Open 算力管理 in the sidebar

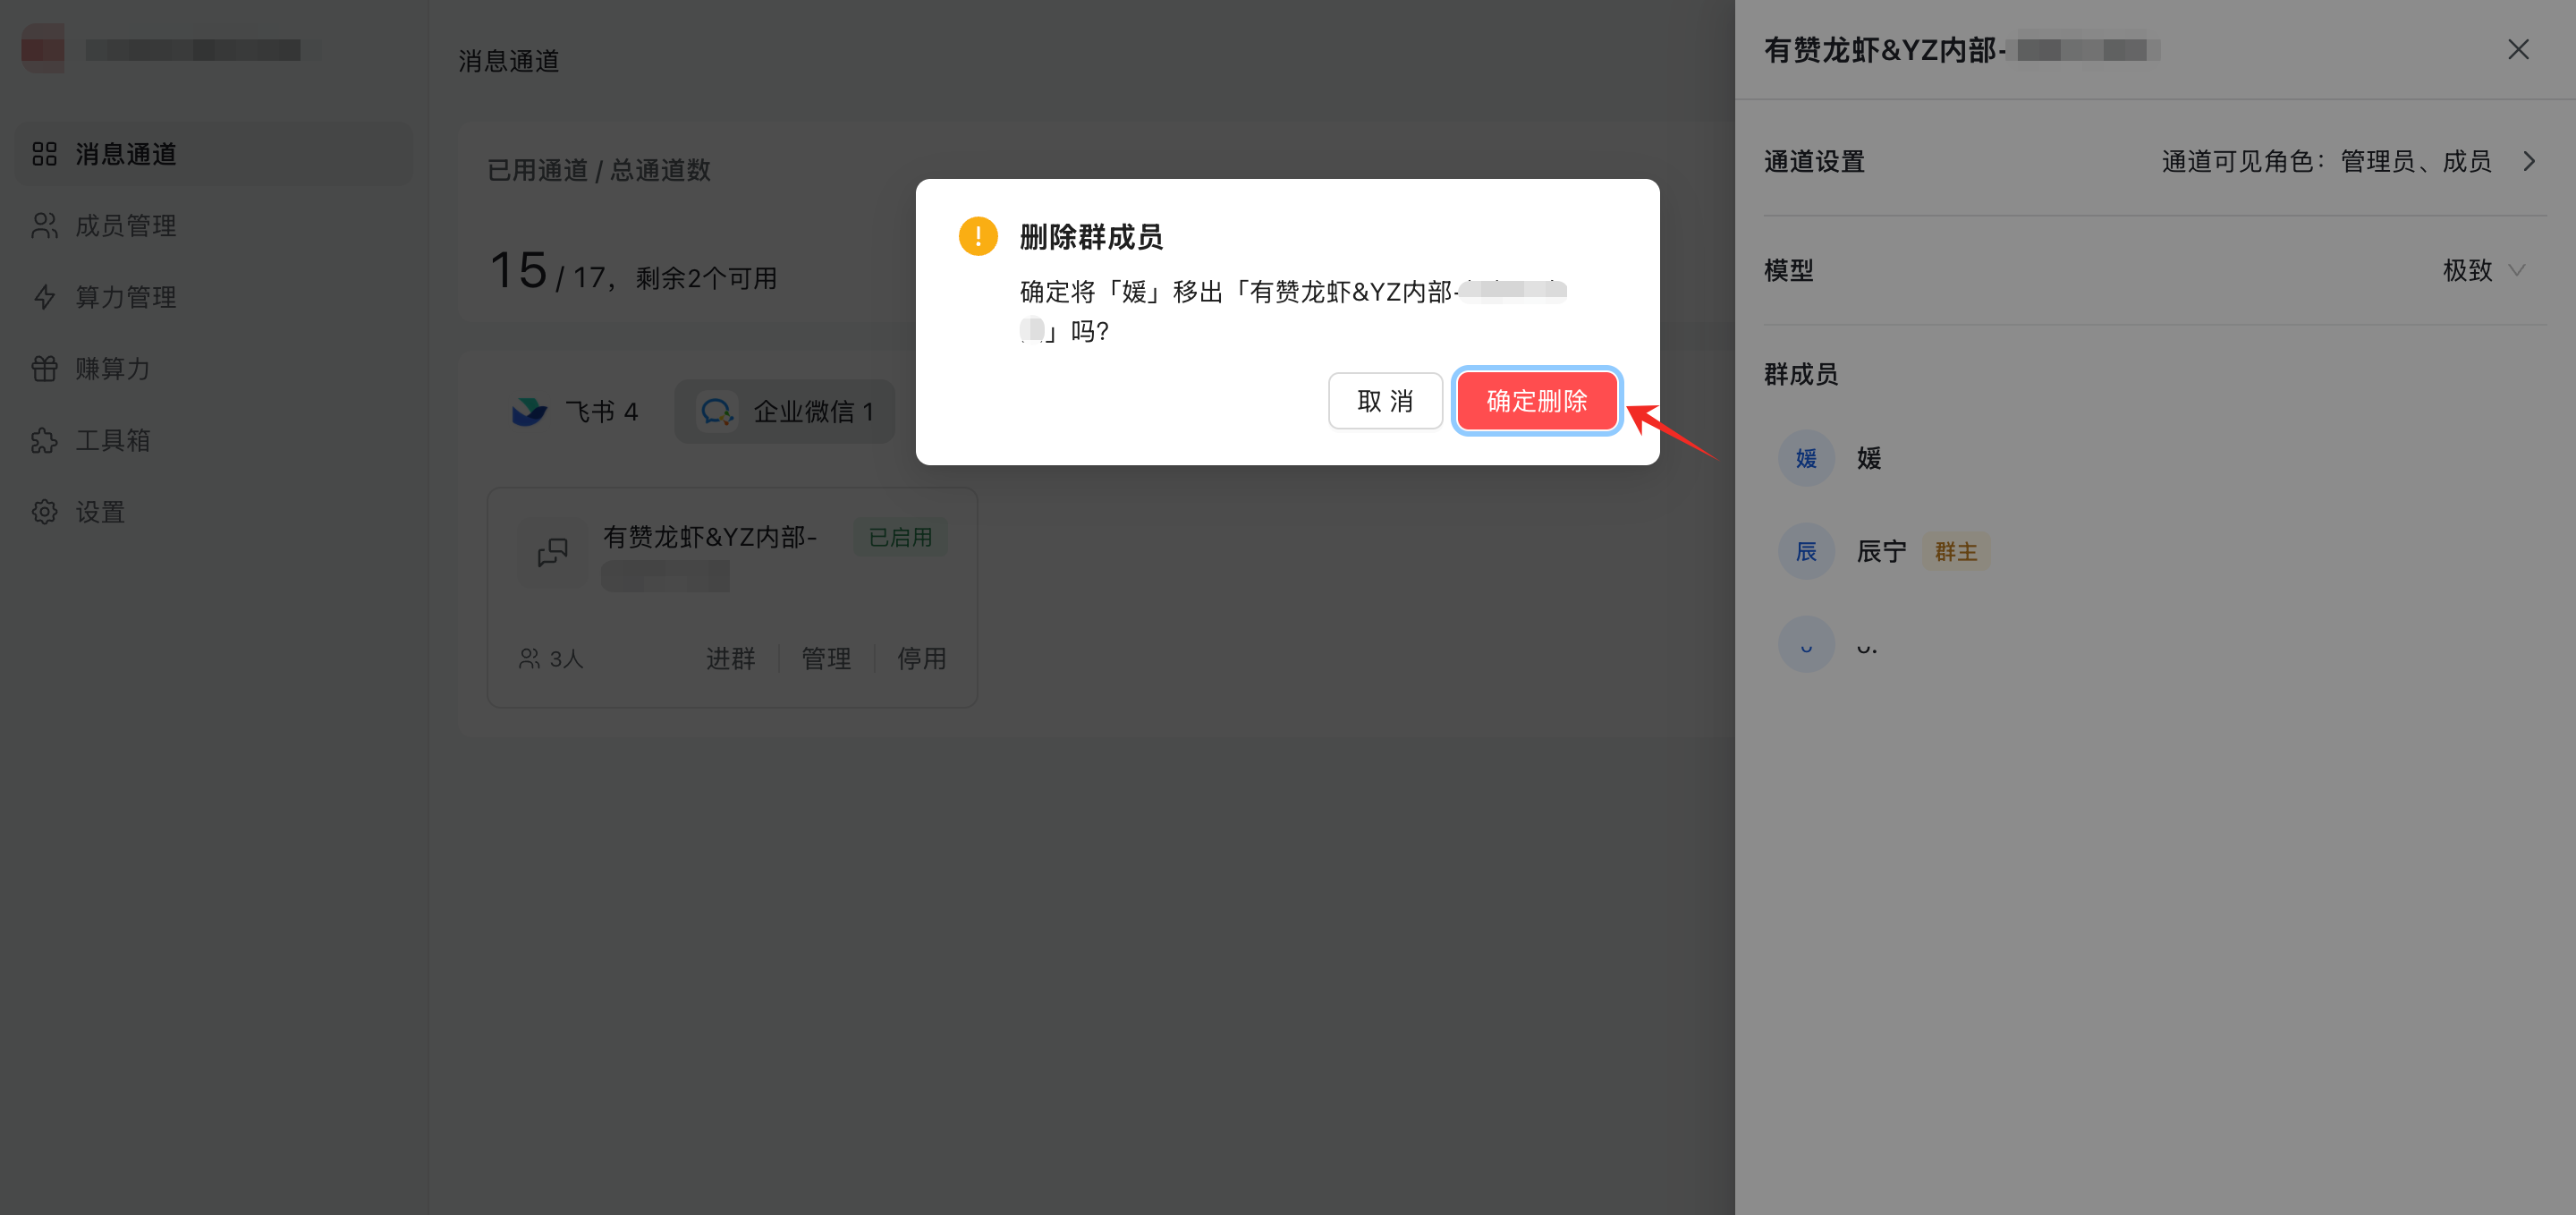[214, 297]
